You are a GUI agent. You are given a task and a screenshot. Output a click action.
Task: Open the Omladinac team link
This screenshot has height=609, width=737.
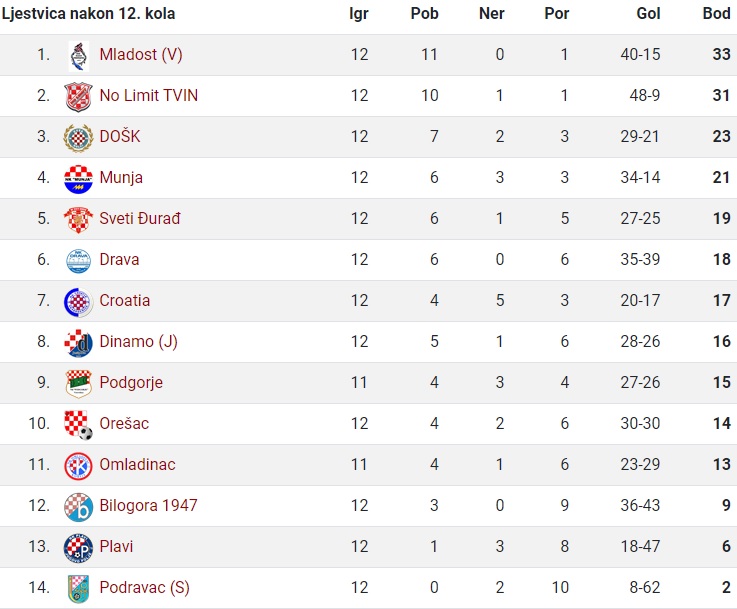(137, 464)
